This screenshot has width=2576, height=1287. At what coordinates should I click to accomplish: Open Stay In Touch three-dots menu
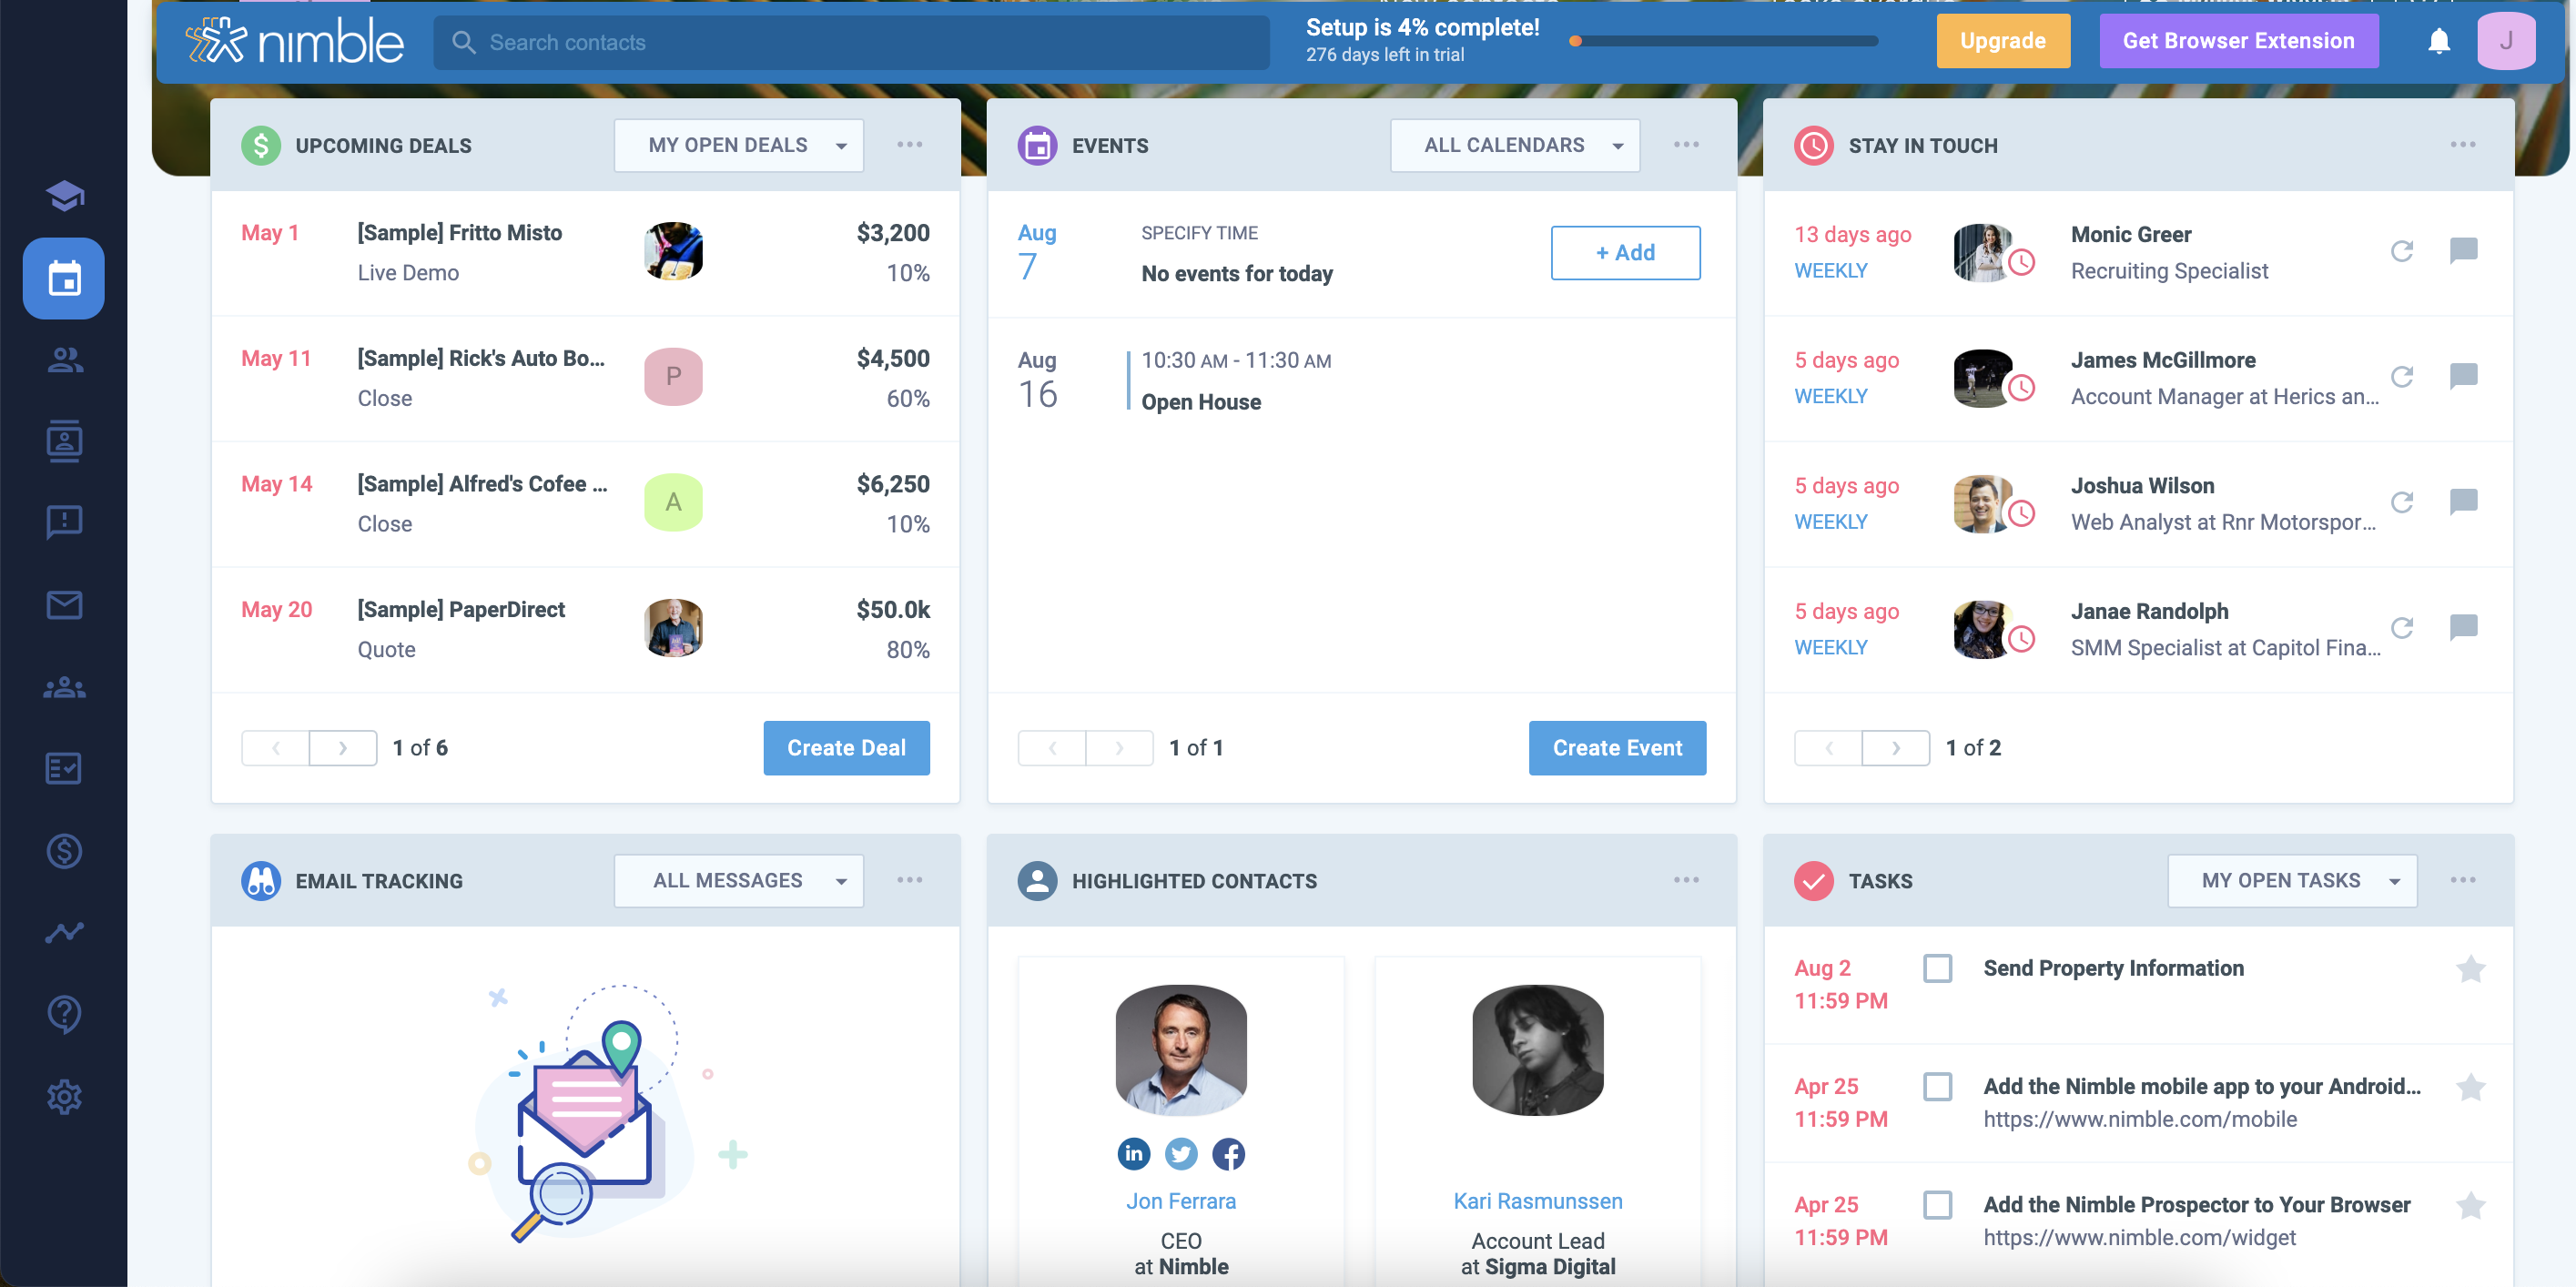tap(2462, 146)
